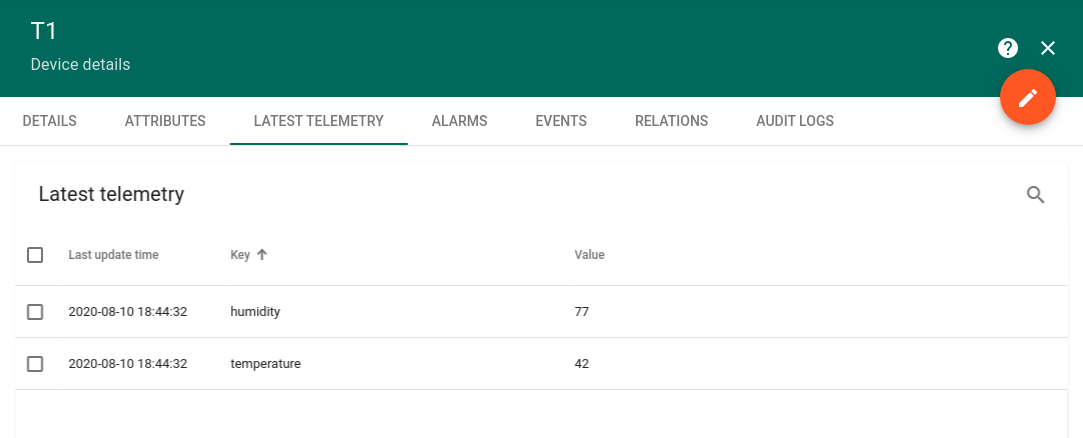Check the select-all telemetry checkbox

pyautogui.click(x=35, y=255)
